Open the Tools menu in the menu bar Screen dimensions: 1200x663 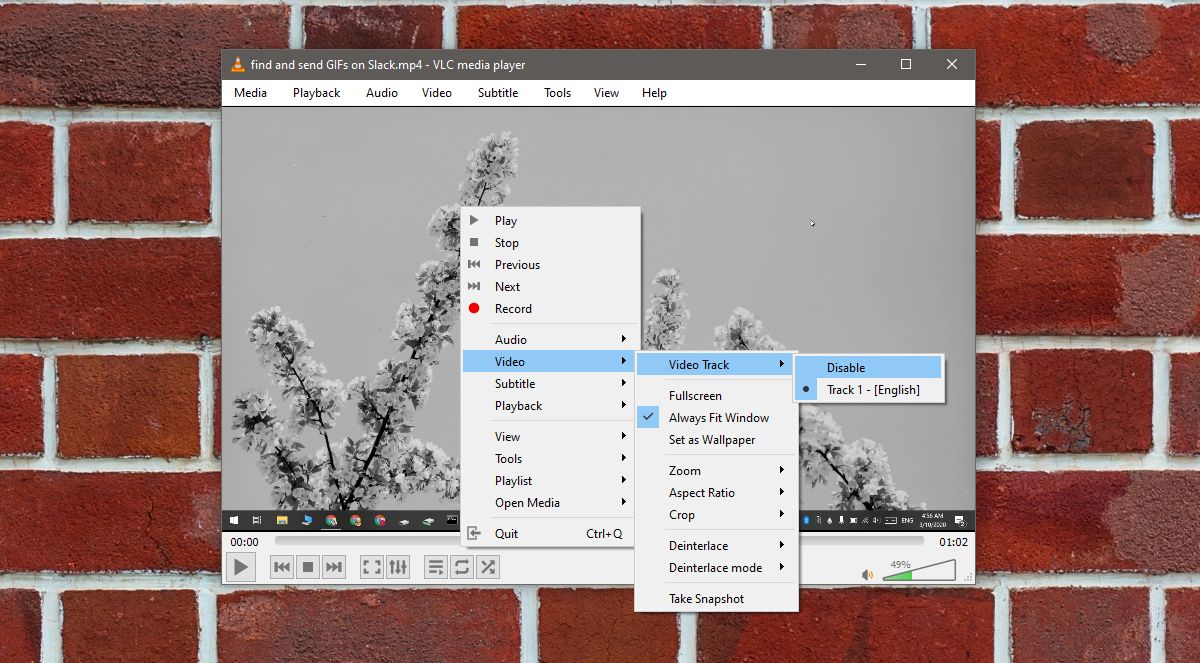557,93
